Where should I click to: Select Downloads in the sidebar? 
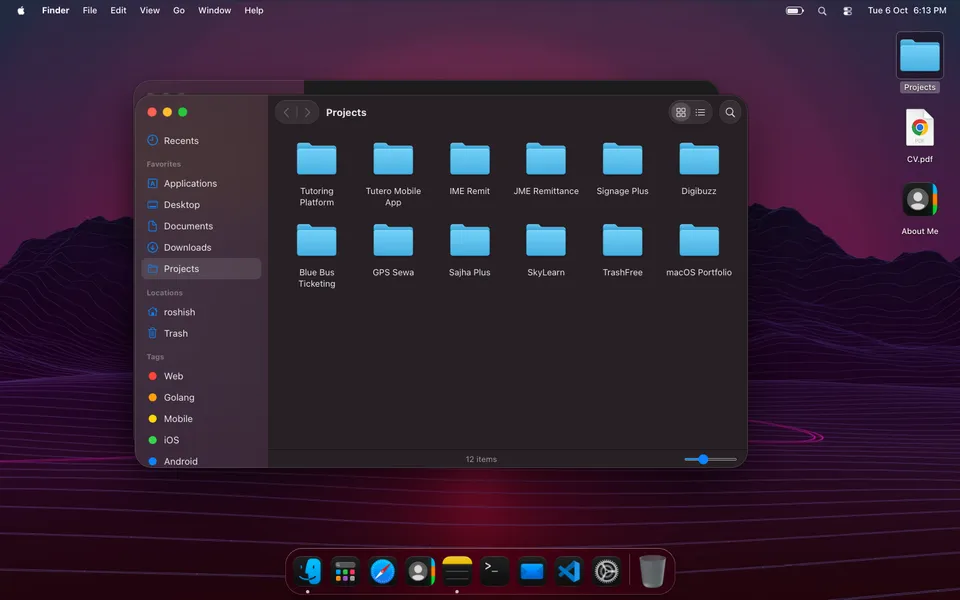[x=201, y=248]
